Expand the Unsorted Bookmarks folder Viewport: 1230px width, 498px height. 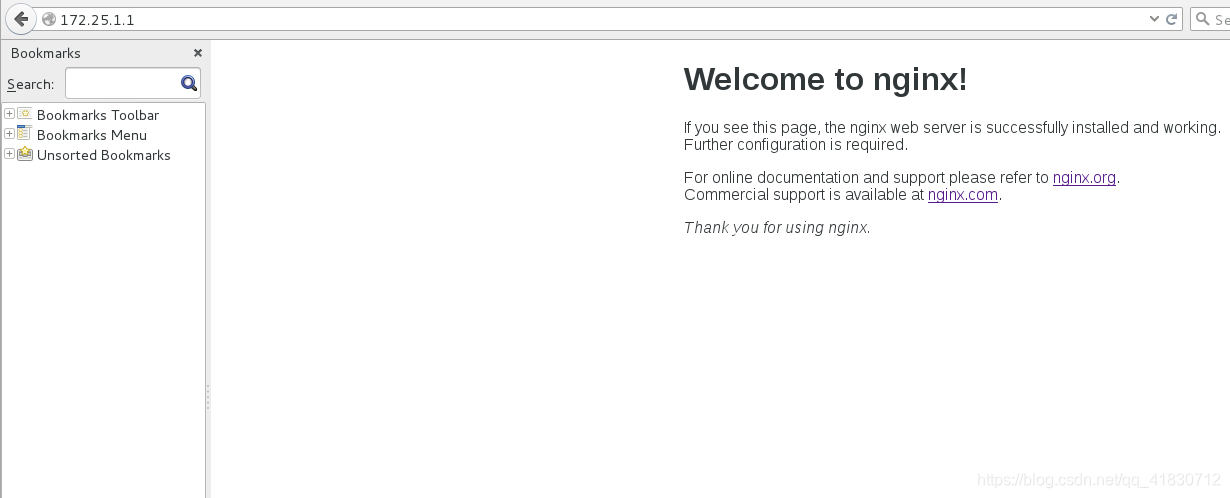pos(10,153)
